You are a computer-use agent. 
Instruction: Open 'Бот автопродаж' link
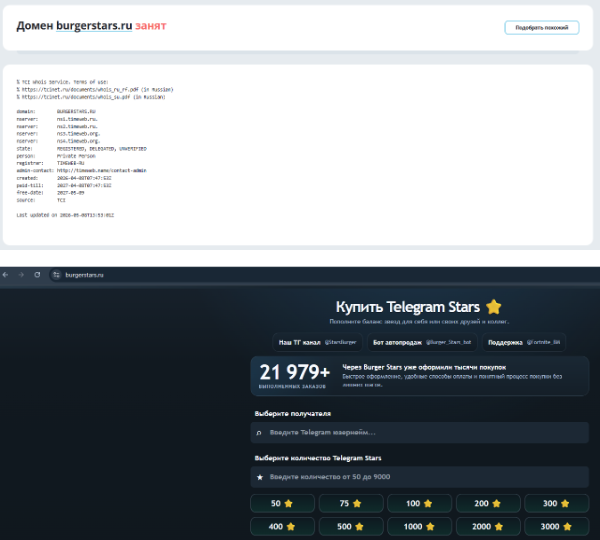(422, 342)
